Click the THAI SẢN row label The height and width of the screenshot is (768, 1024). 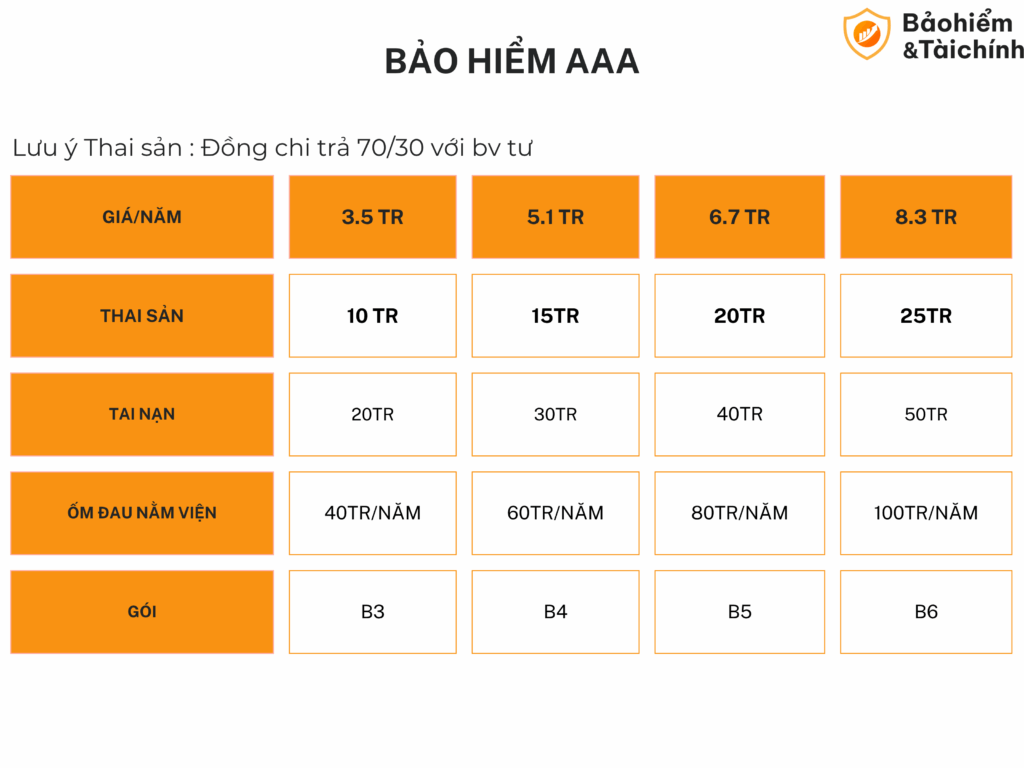pyautogui.click(x=142, y=316)
